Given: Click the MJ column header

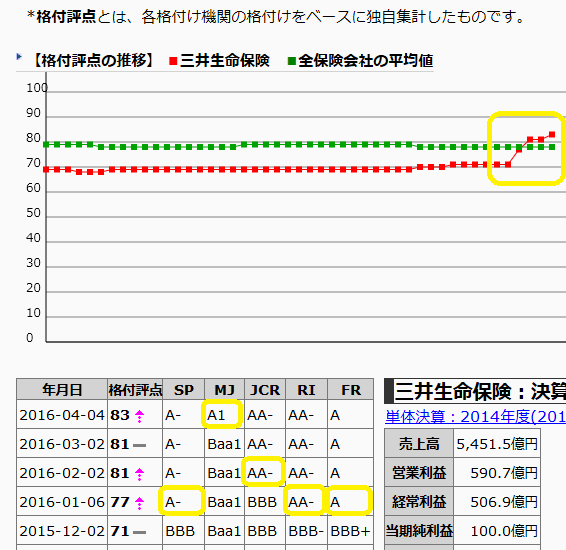Looking at the screenshot, I should coord(225,389).
